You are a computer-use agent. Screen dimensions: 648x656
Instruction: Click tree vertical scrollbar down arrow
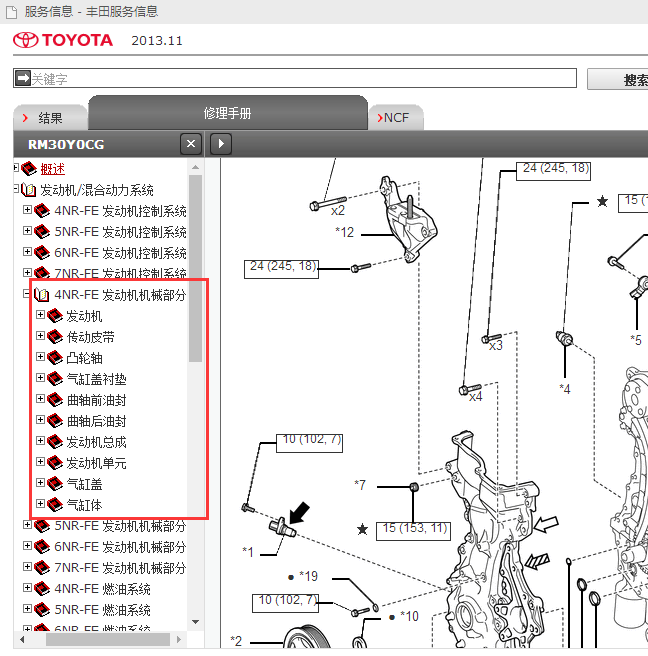click(x=195, y=622)
